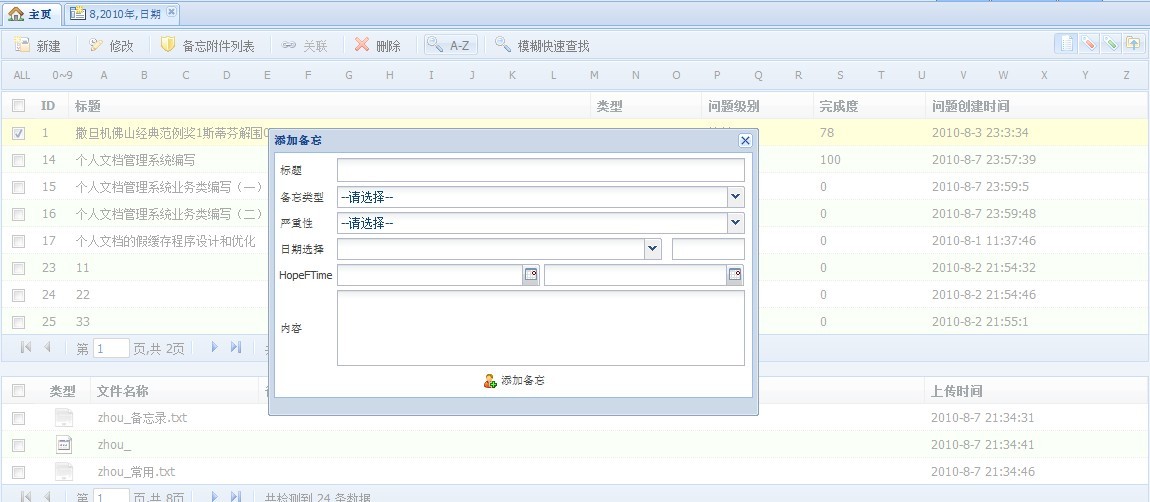Click the folder upload arrow icon
Viewport: 1150px width, 502px height.
1134,43
